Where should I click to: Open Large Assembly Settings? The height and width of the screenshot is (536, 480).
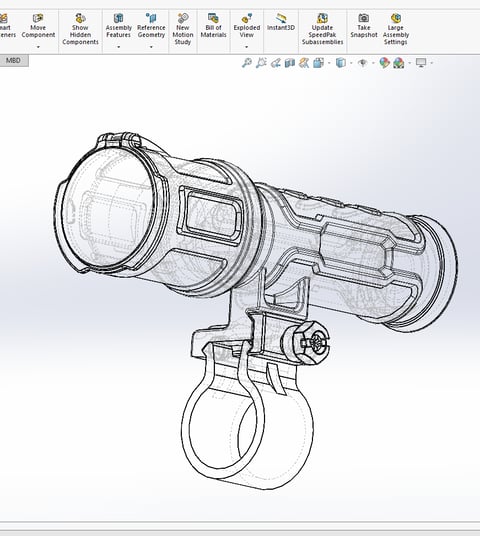click(396, 29)
